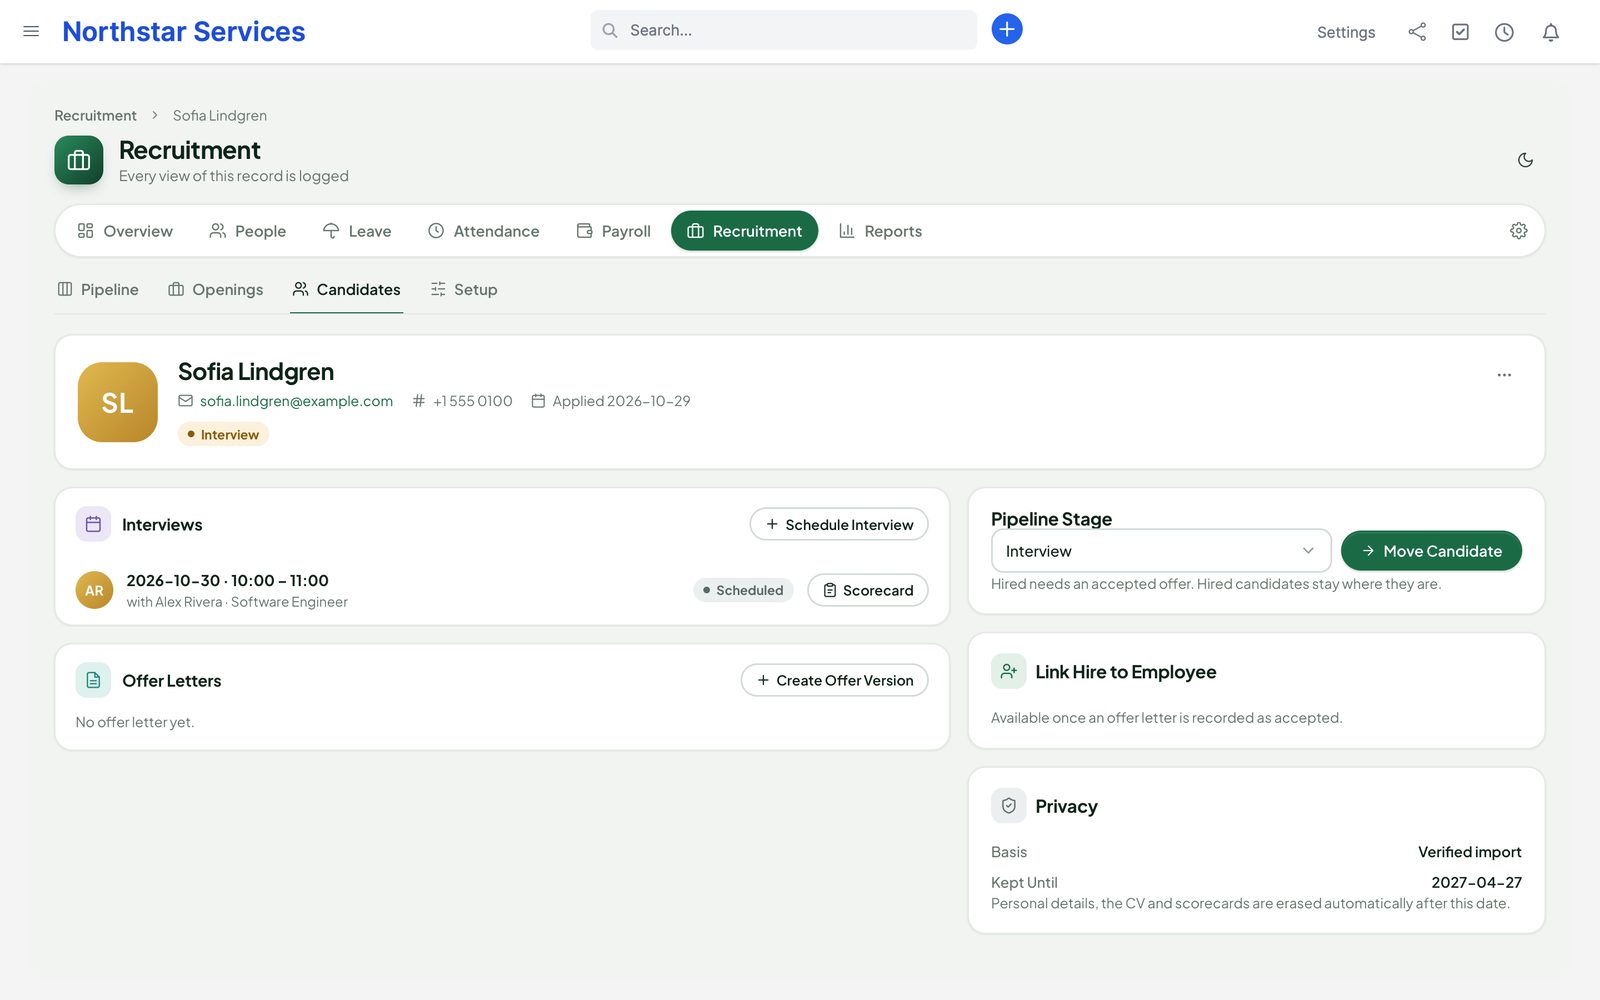Screen dimensions: 1600x1000
Task: Open the history clock icon
Action: click(x=1504, y=32)
